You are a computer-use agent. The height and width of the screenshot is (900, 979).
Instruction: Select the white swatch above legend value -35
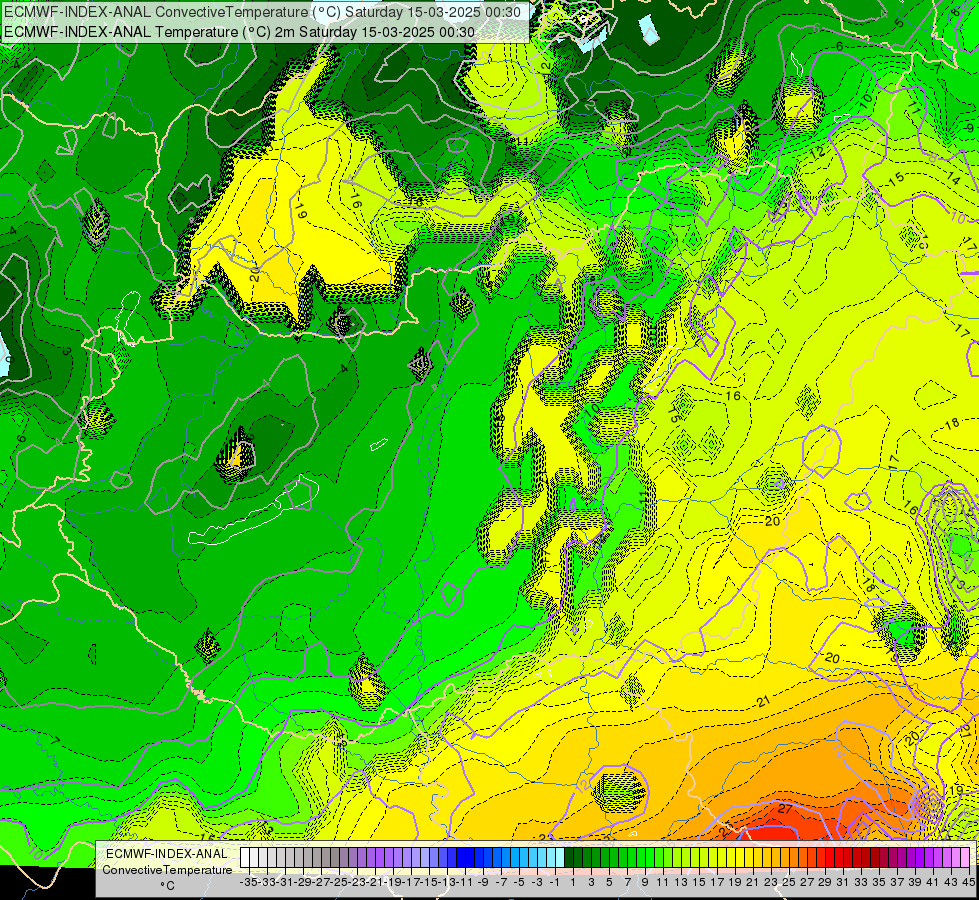245,858
